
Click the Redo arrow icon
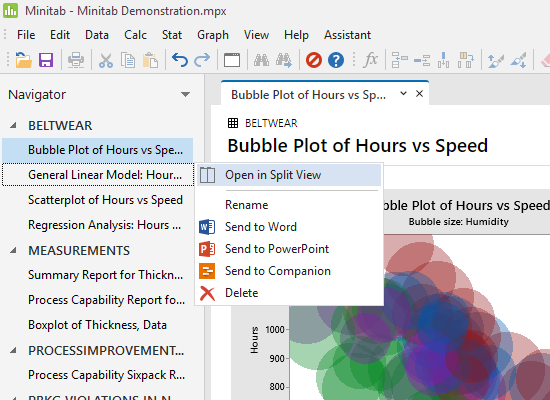[202, 60]
